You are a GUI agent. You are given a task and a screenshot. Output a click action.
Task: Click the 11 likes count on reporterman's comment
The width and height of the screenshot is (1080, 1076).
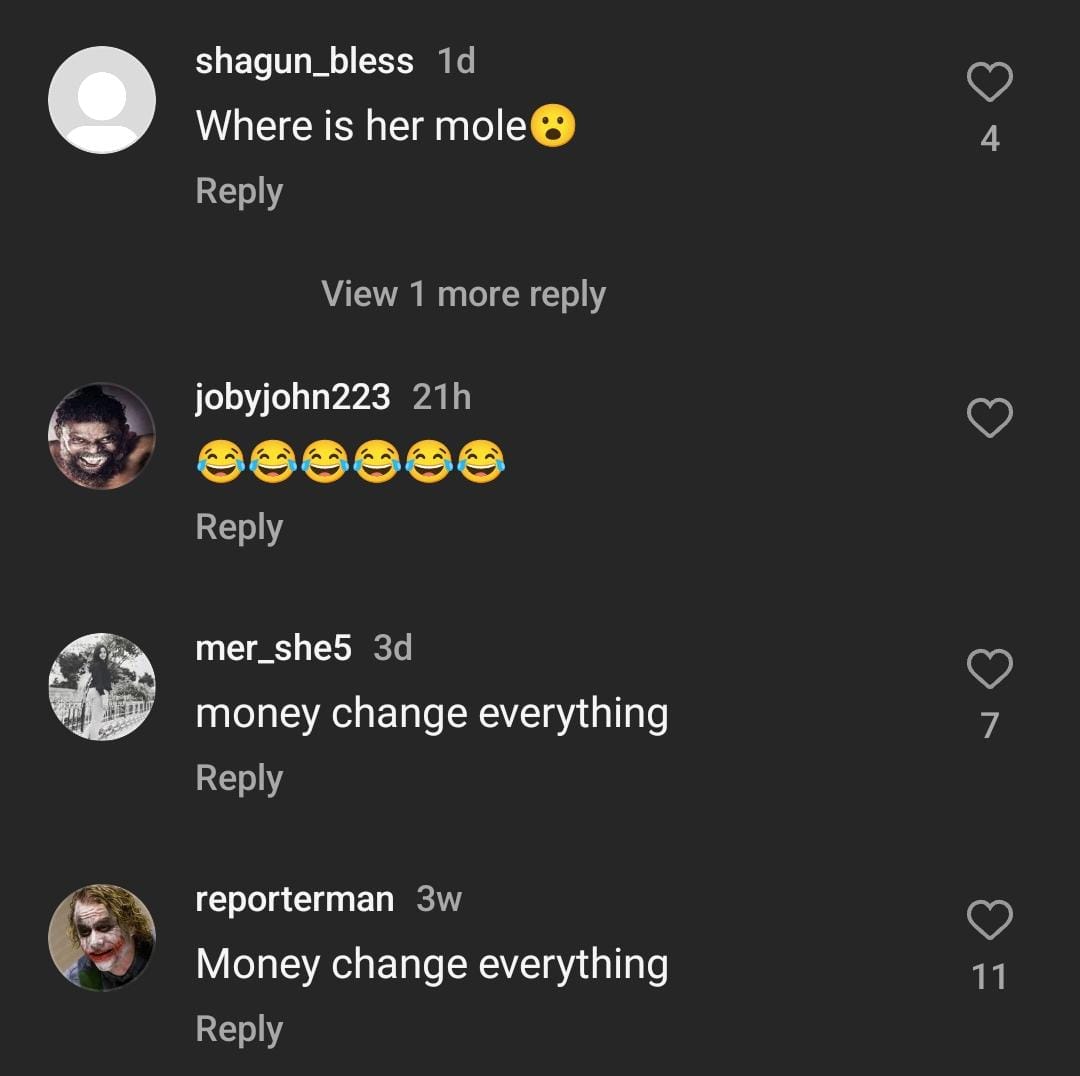click(x=990, y=976)
